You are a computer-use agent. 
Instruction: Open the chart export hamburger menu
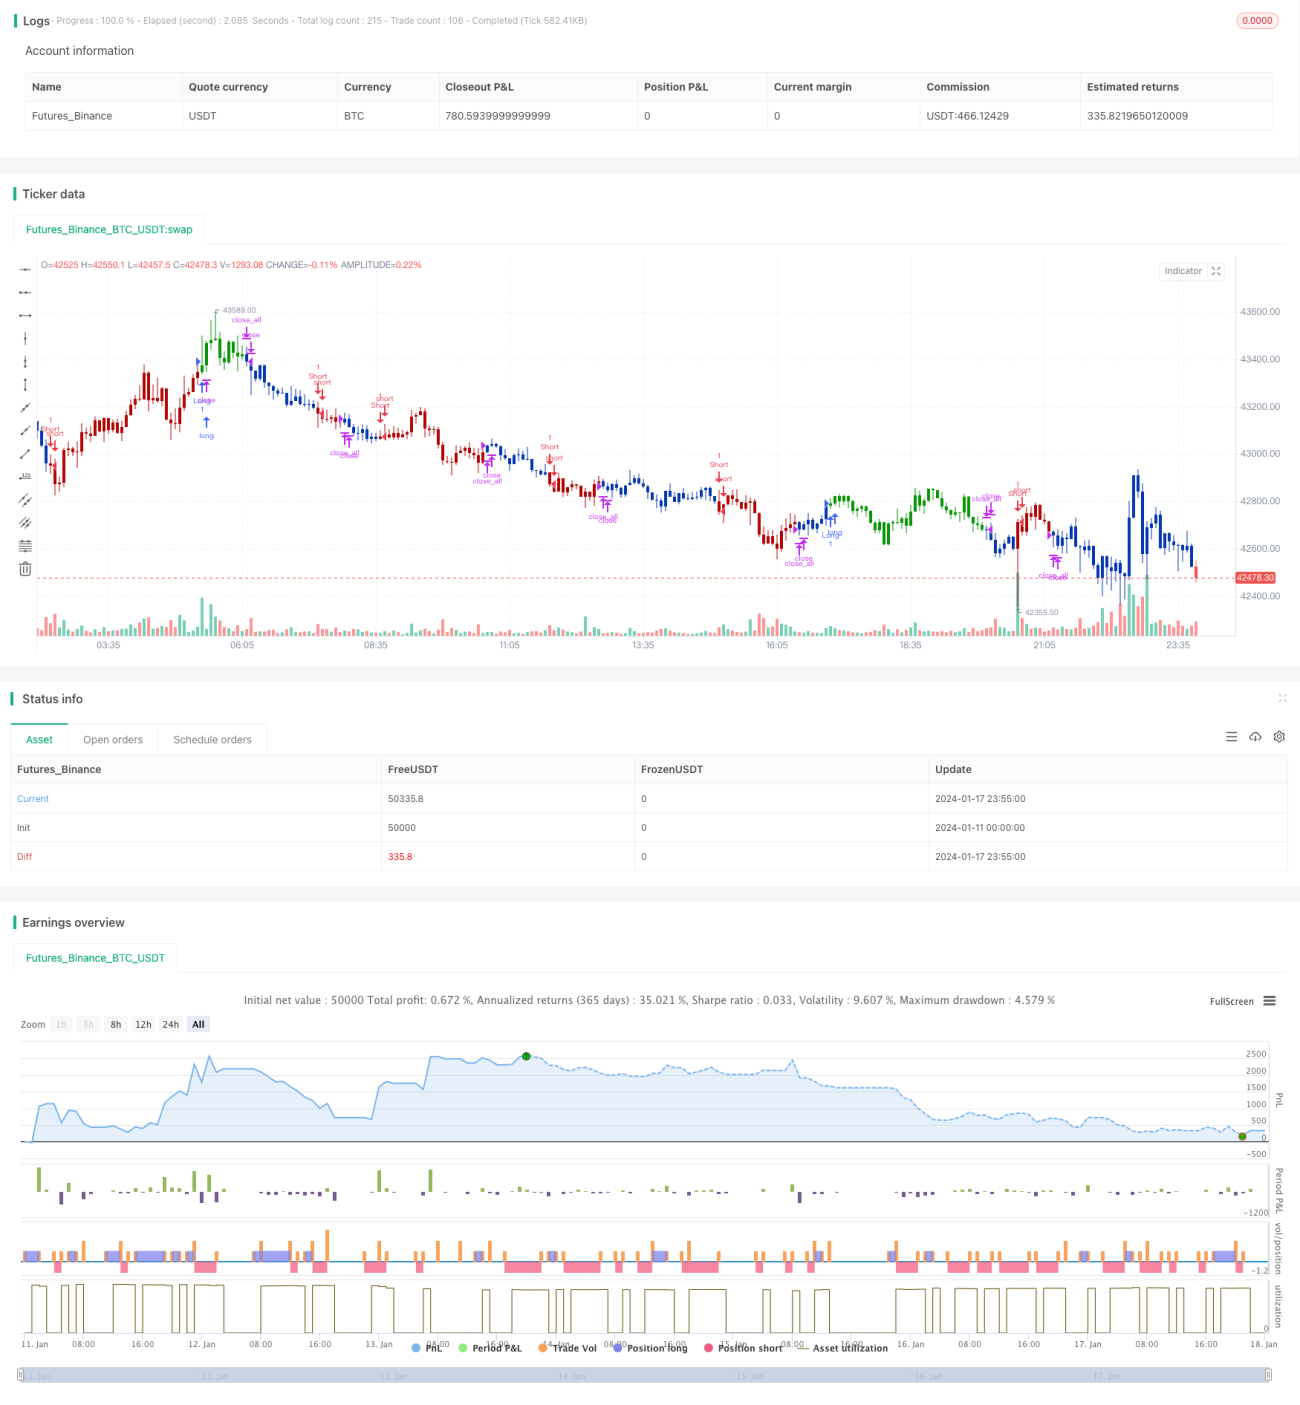(x=1269, y=1001)
